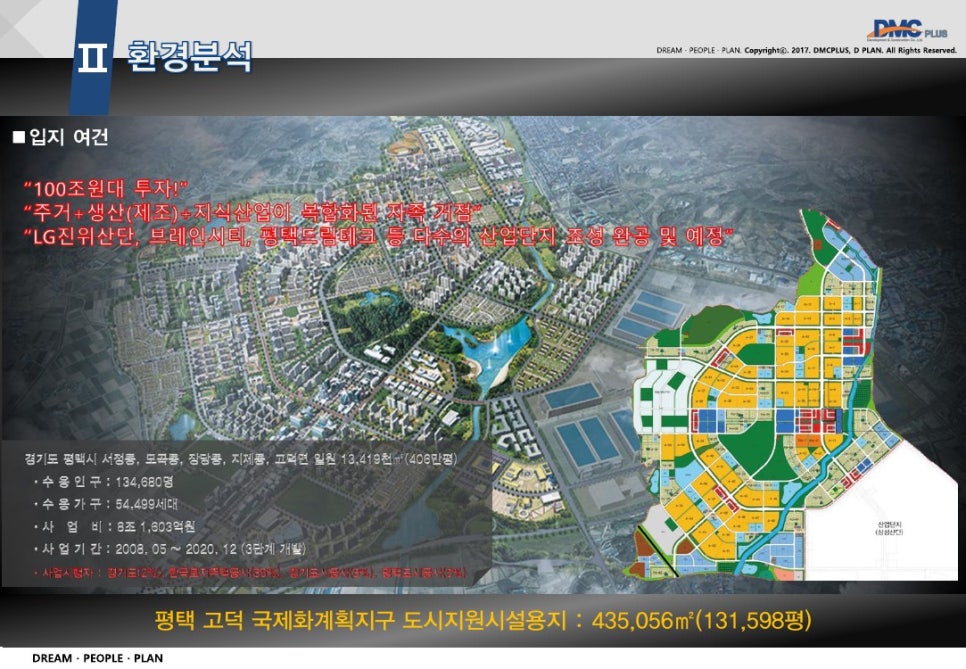Select the 사업비 8조 1,603억원 line

point(115,526)
